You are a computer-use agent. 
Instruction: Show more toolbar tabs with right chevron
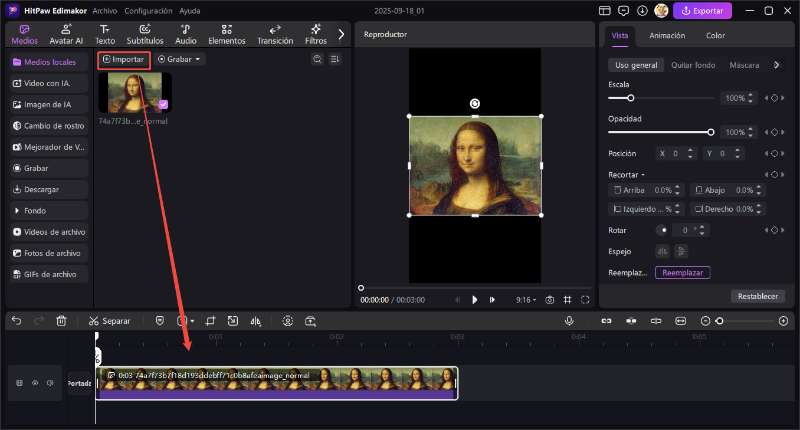[x=341, y=35]
